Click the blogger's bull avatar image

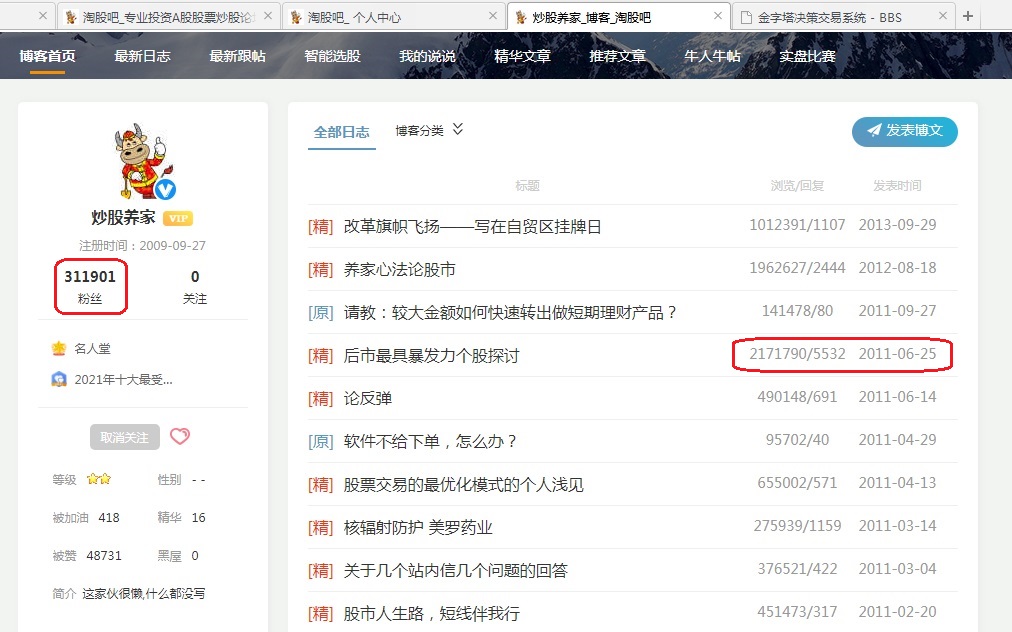click(142, 161)
